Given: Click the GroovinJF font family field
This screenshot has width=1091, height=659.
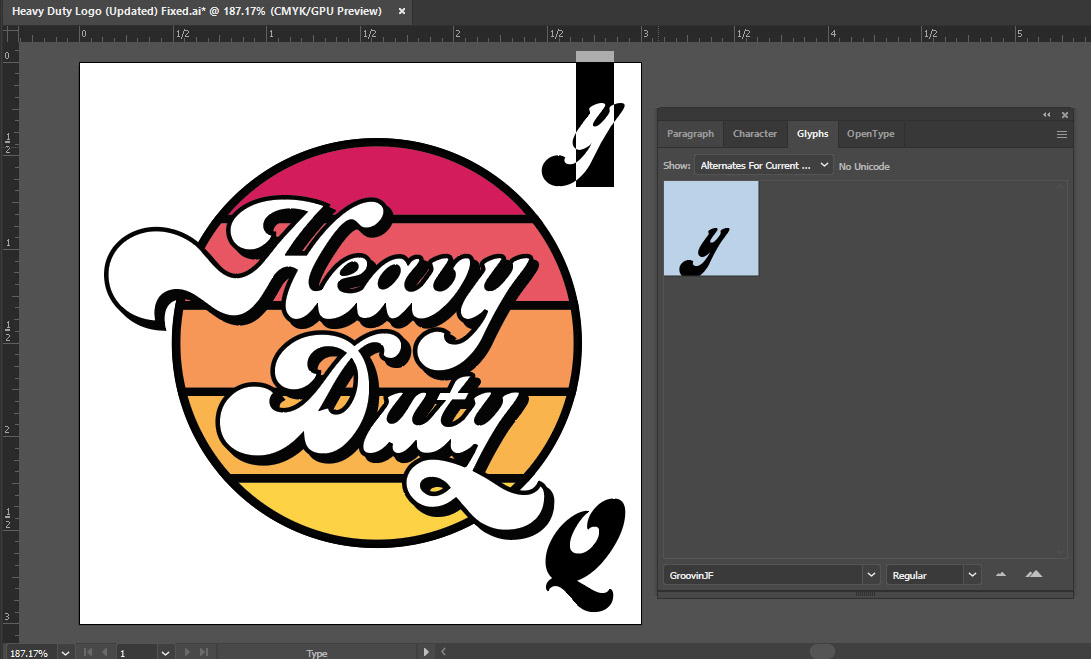Looking at the screenshot, I should click(763, 575).
